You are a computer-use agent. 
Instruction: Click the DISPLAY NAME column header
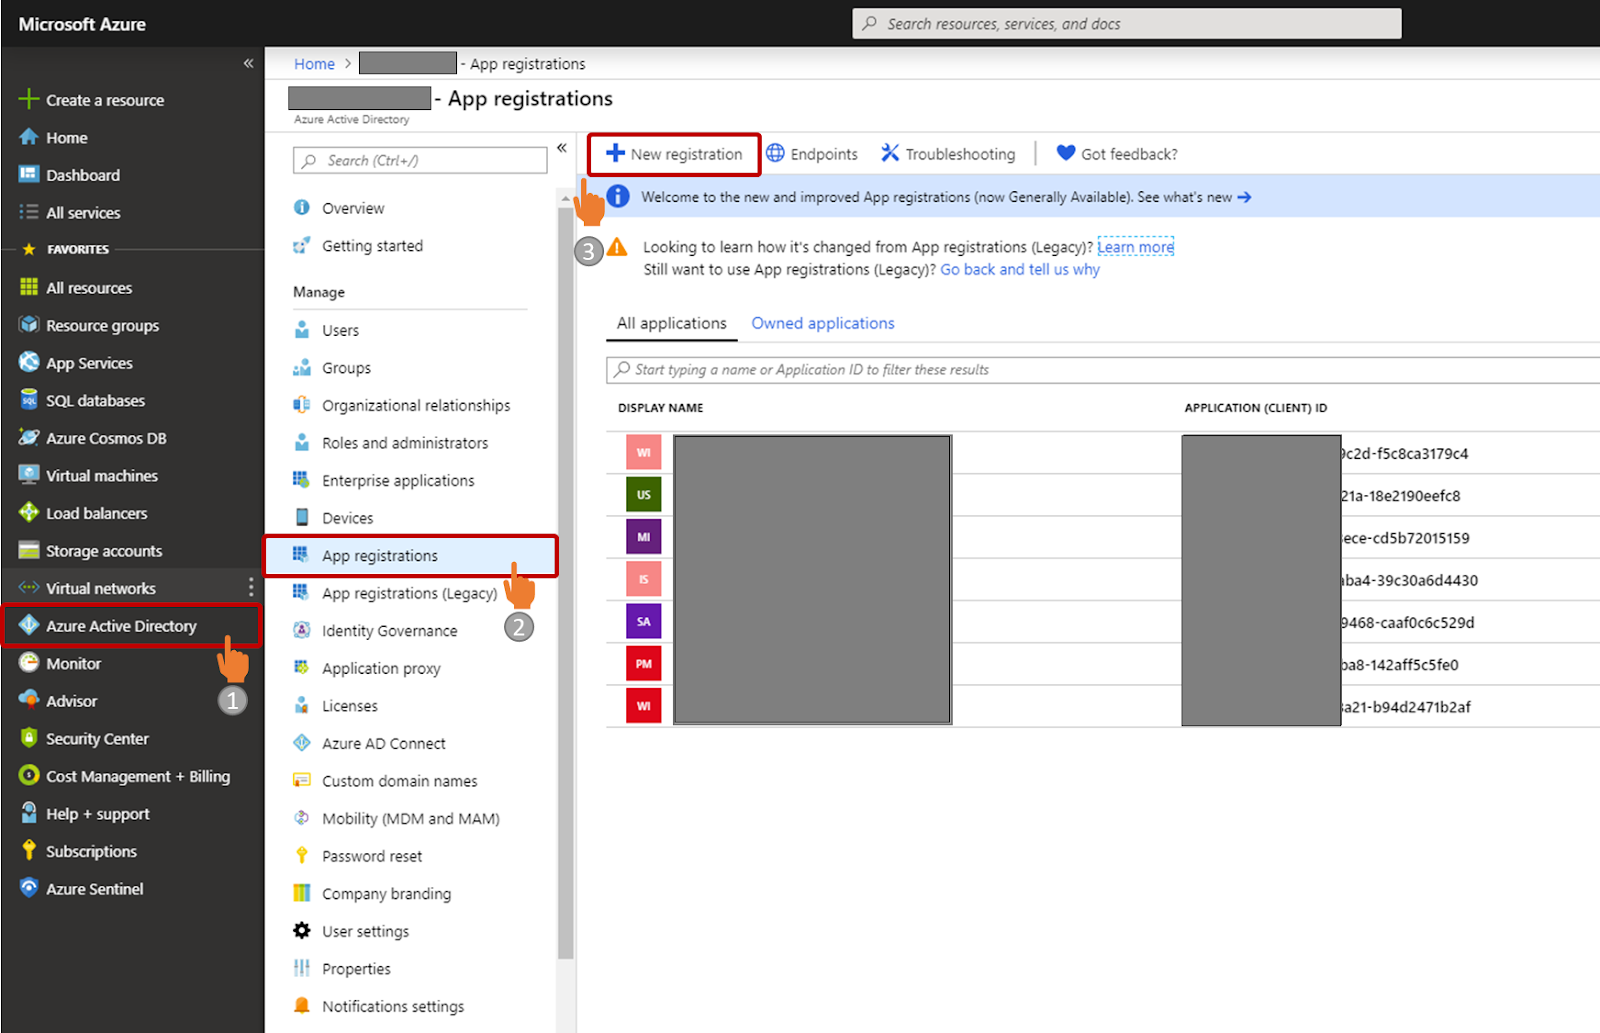(661, 408)
